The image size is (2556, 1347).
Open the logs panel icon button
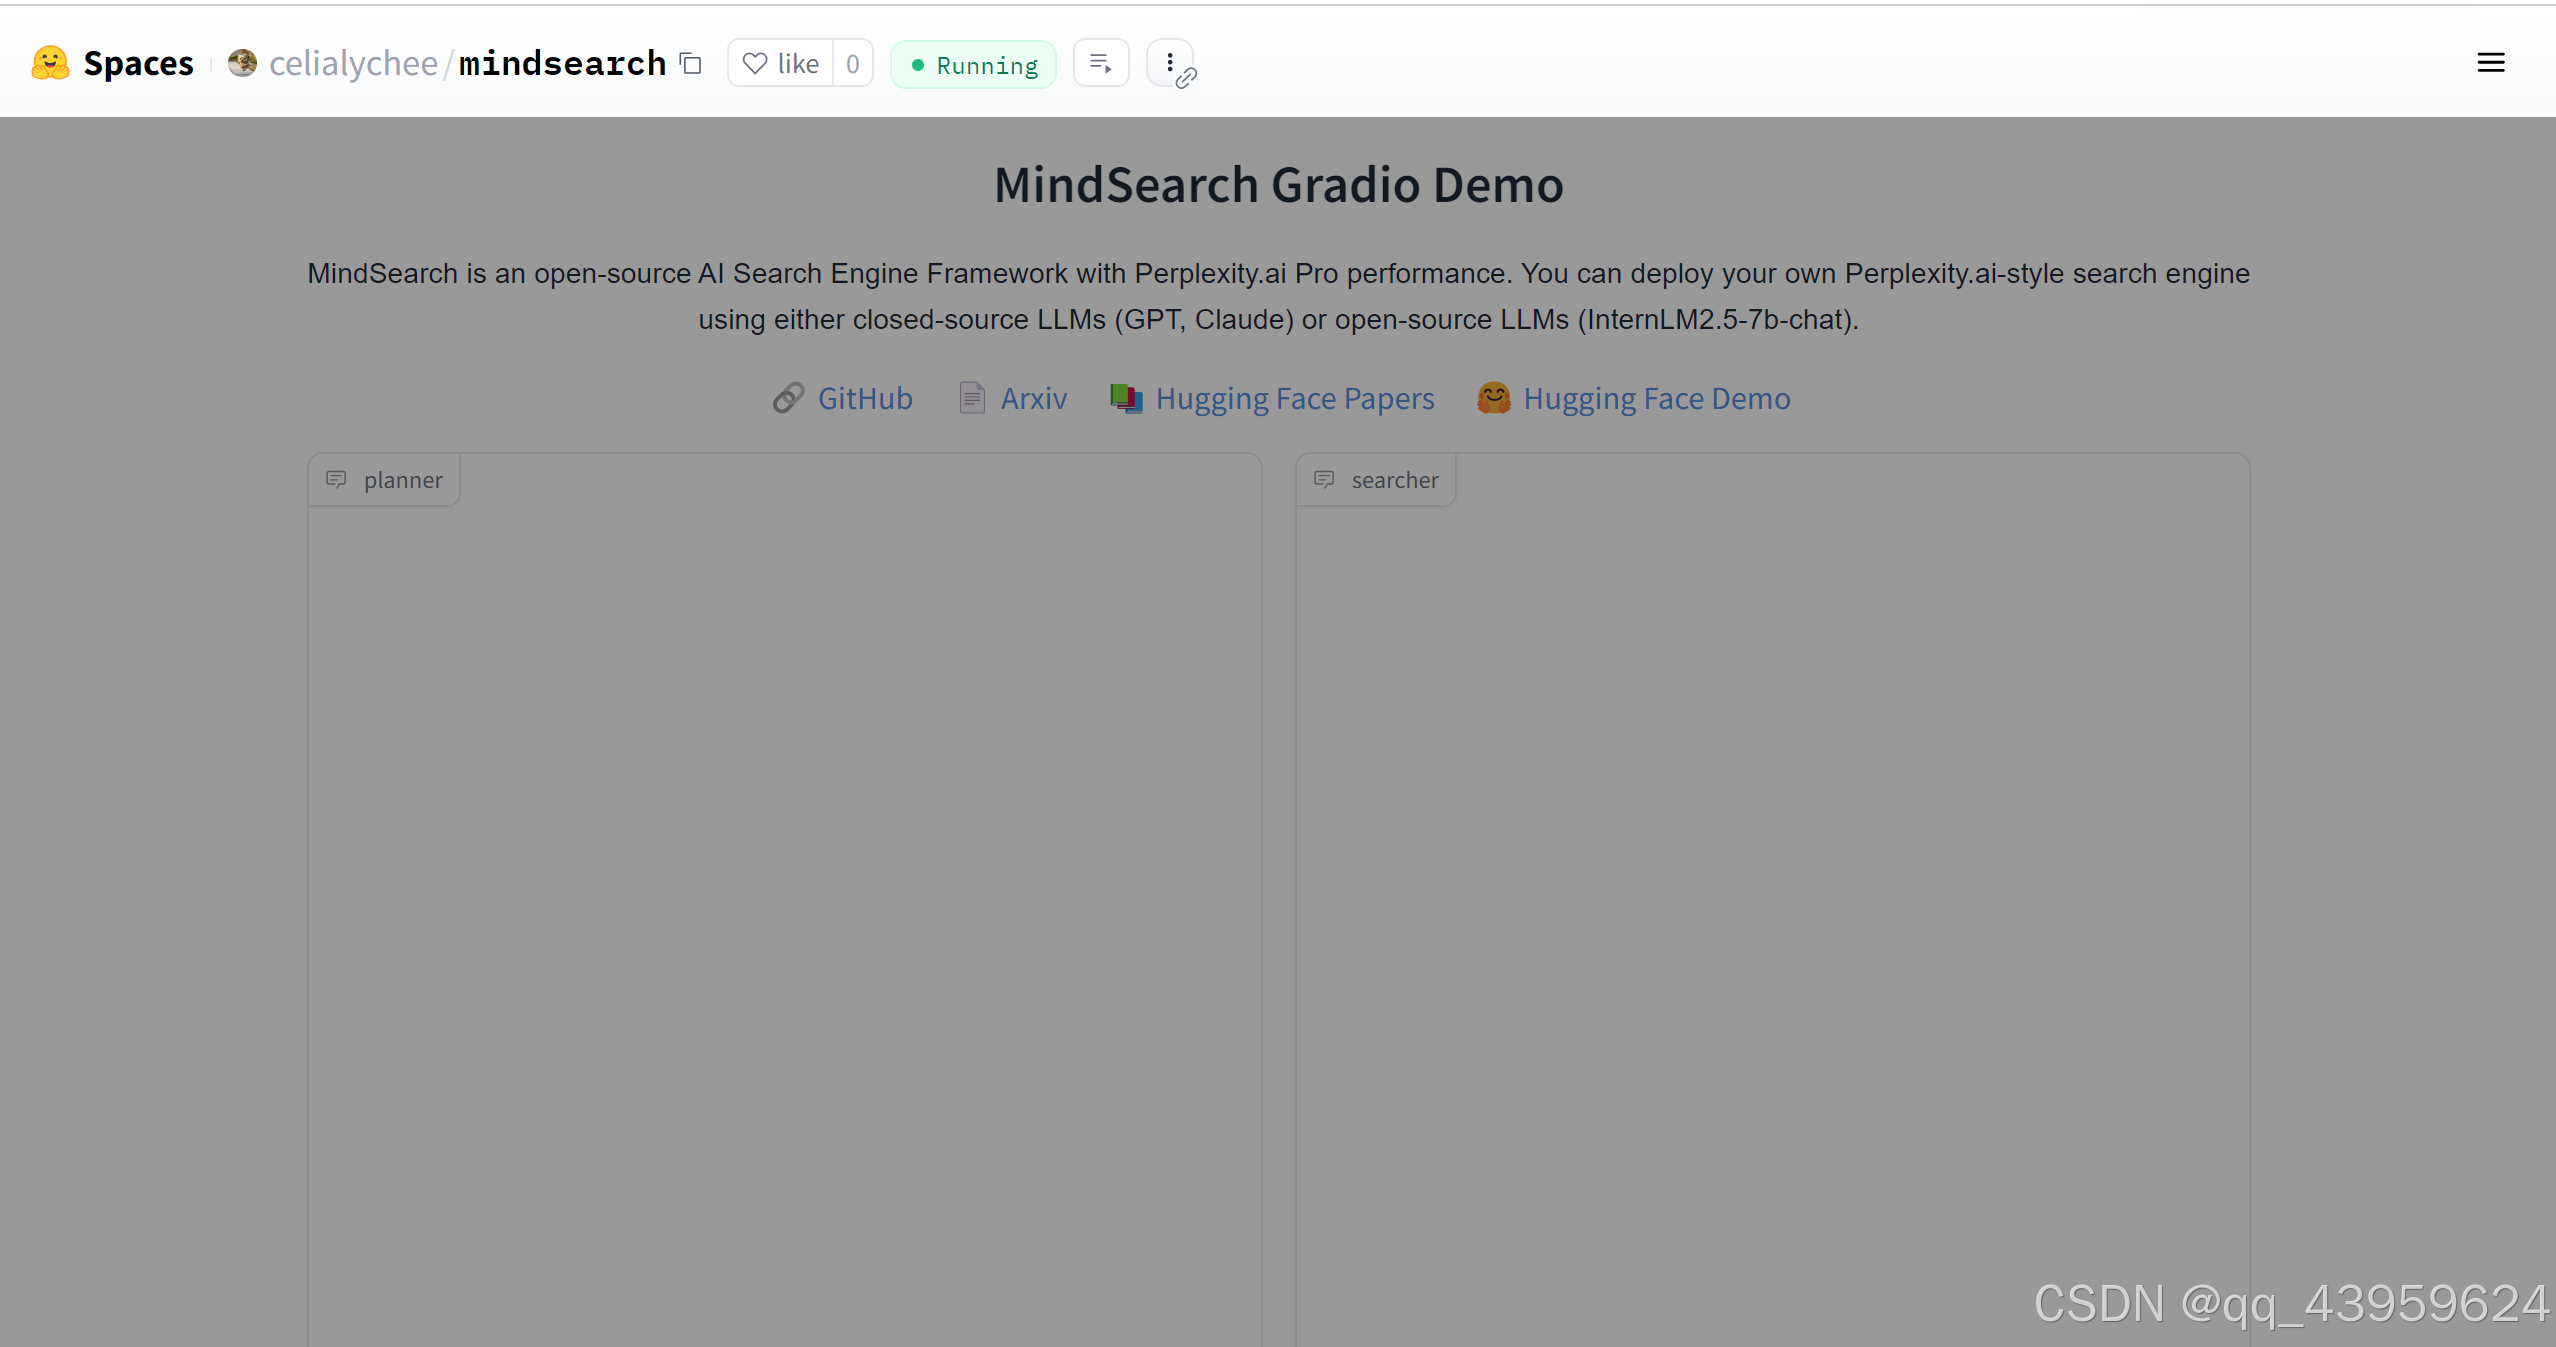(1100, 64)
